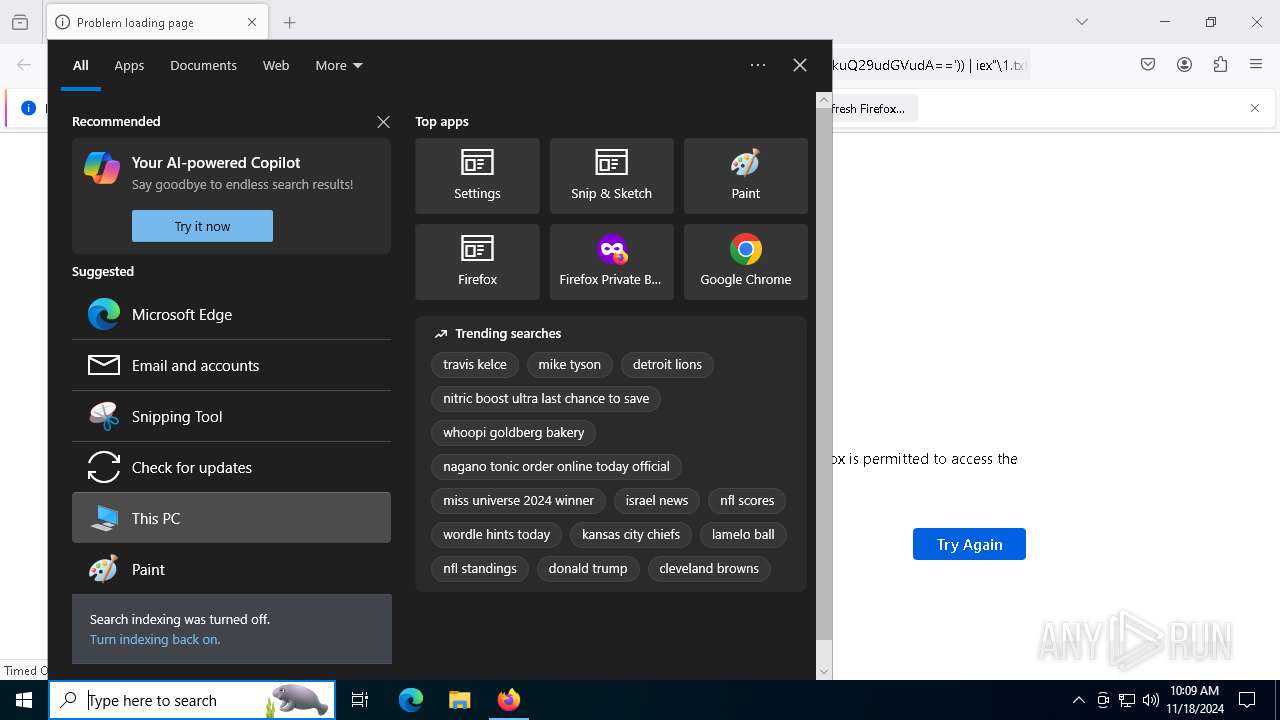Screen dimensions: 1280x720
Task: Search wordle hints today
Action: (497, 535)
